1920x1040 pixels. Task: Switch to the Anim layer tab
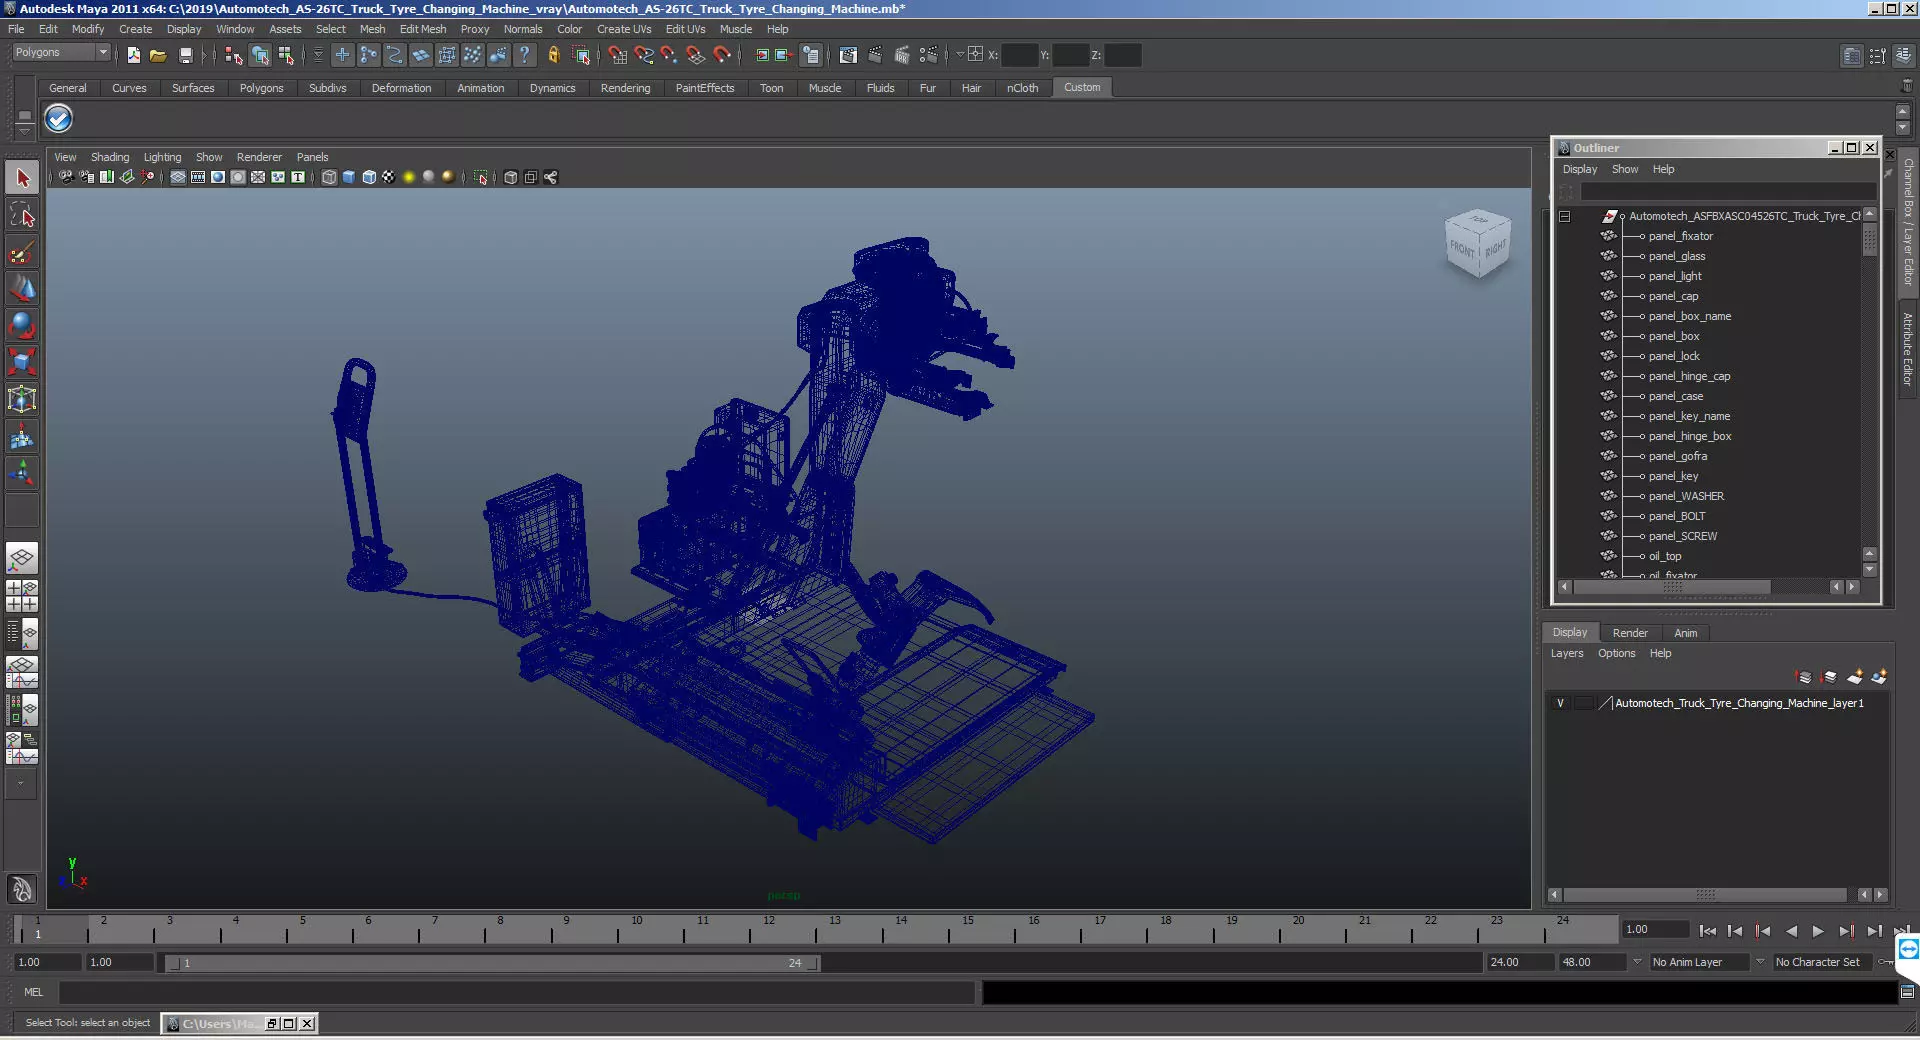1686,633
